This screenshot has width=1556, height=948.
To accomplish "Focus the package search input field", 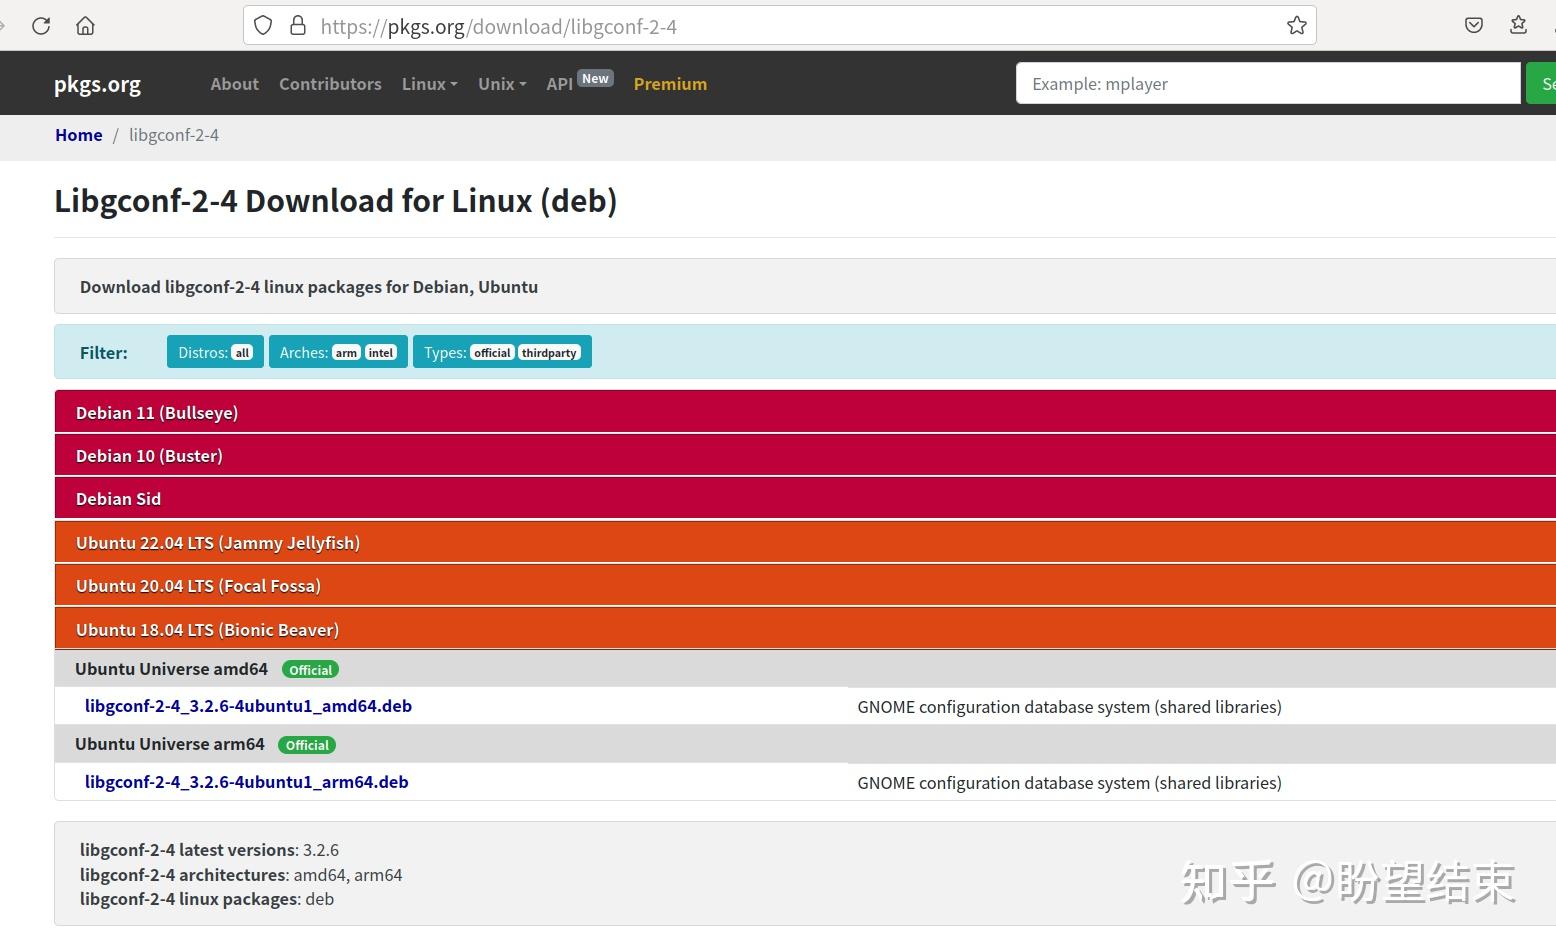I will click(1267, 84).
